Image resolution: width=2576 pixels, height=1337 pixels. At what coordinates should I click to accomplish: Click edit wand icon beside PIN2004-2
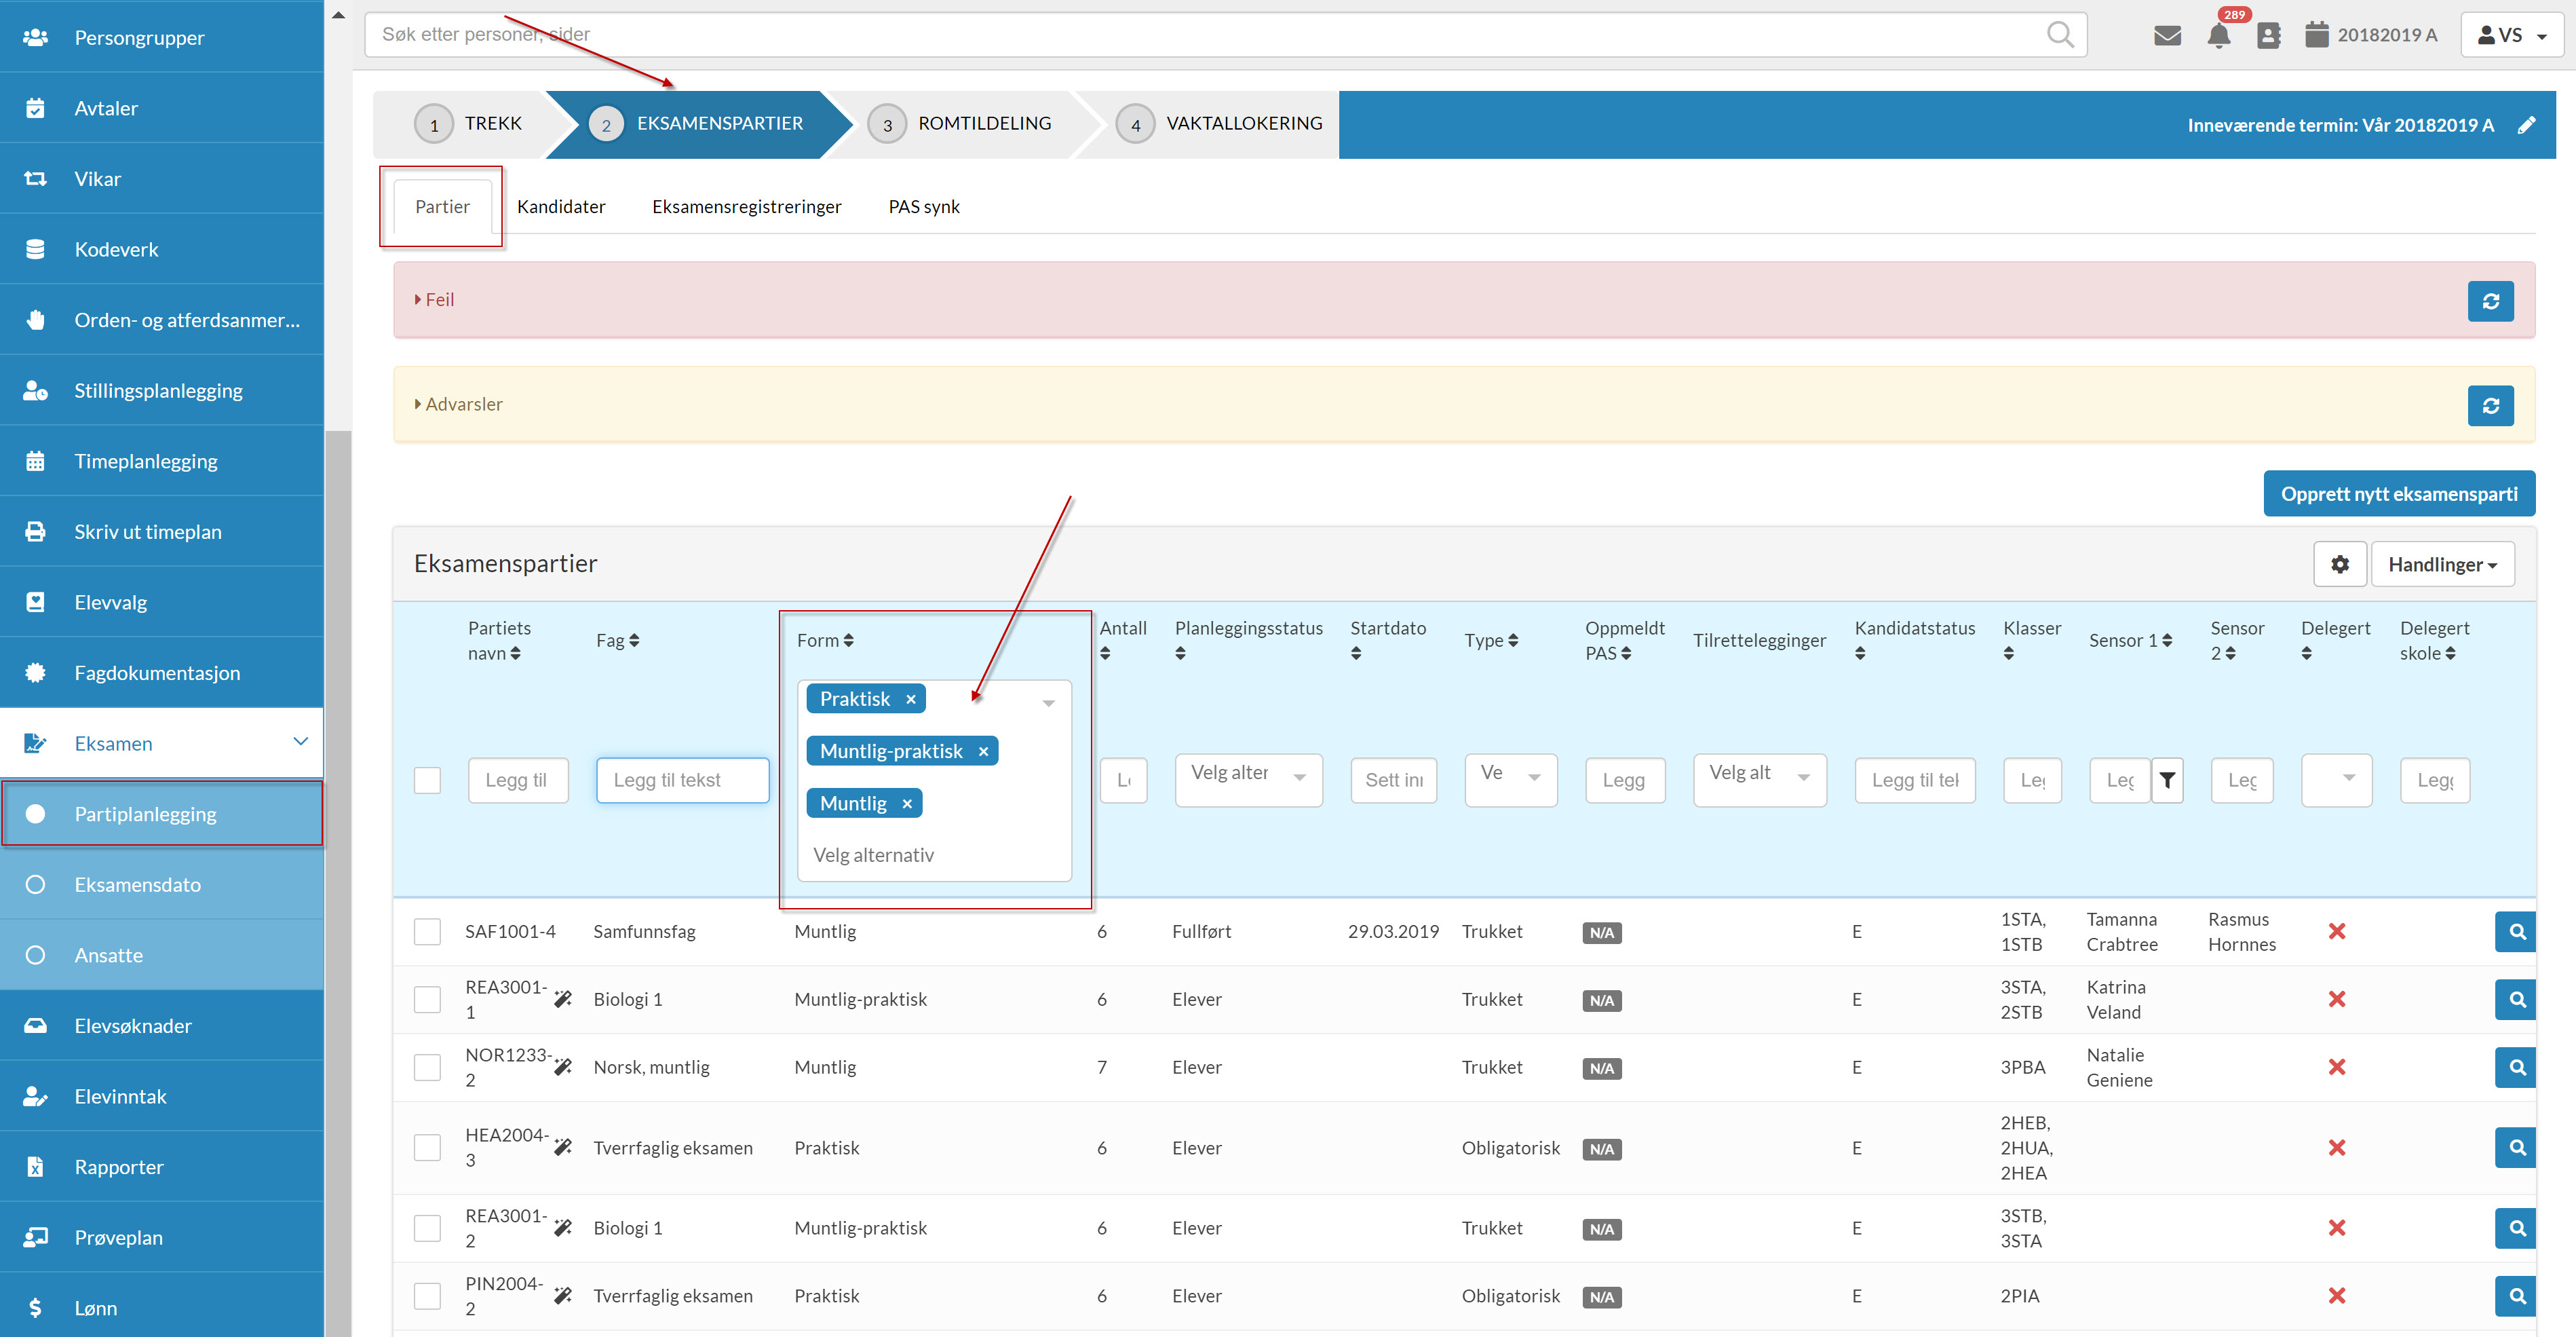click(563, 1295)
